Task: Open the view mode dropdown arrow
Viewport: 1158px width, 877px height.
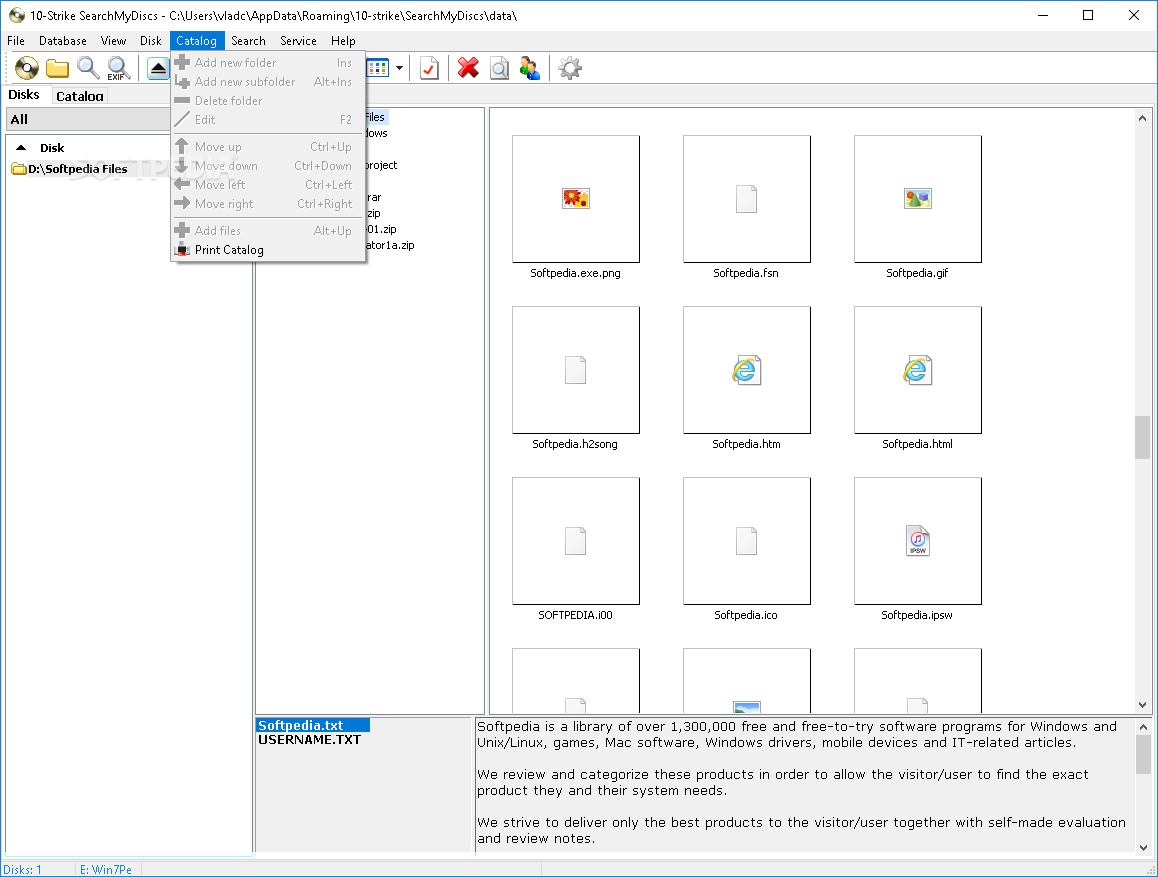Action: (400, 69)
